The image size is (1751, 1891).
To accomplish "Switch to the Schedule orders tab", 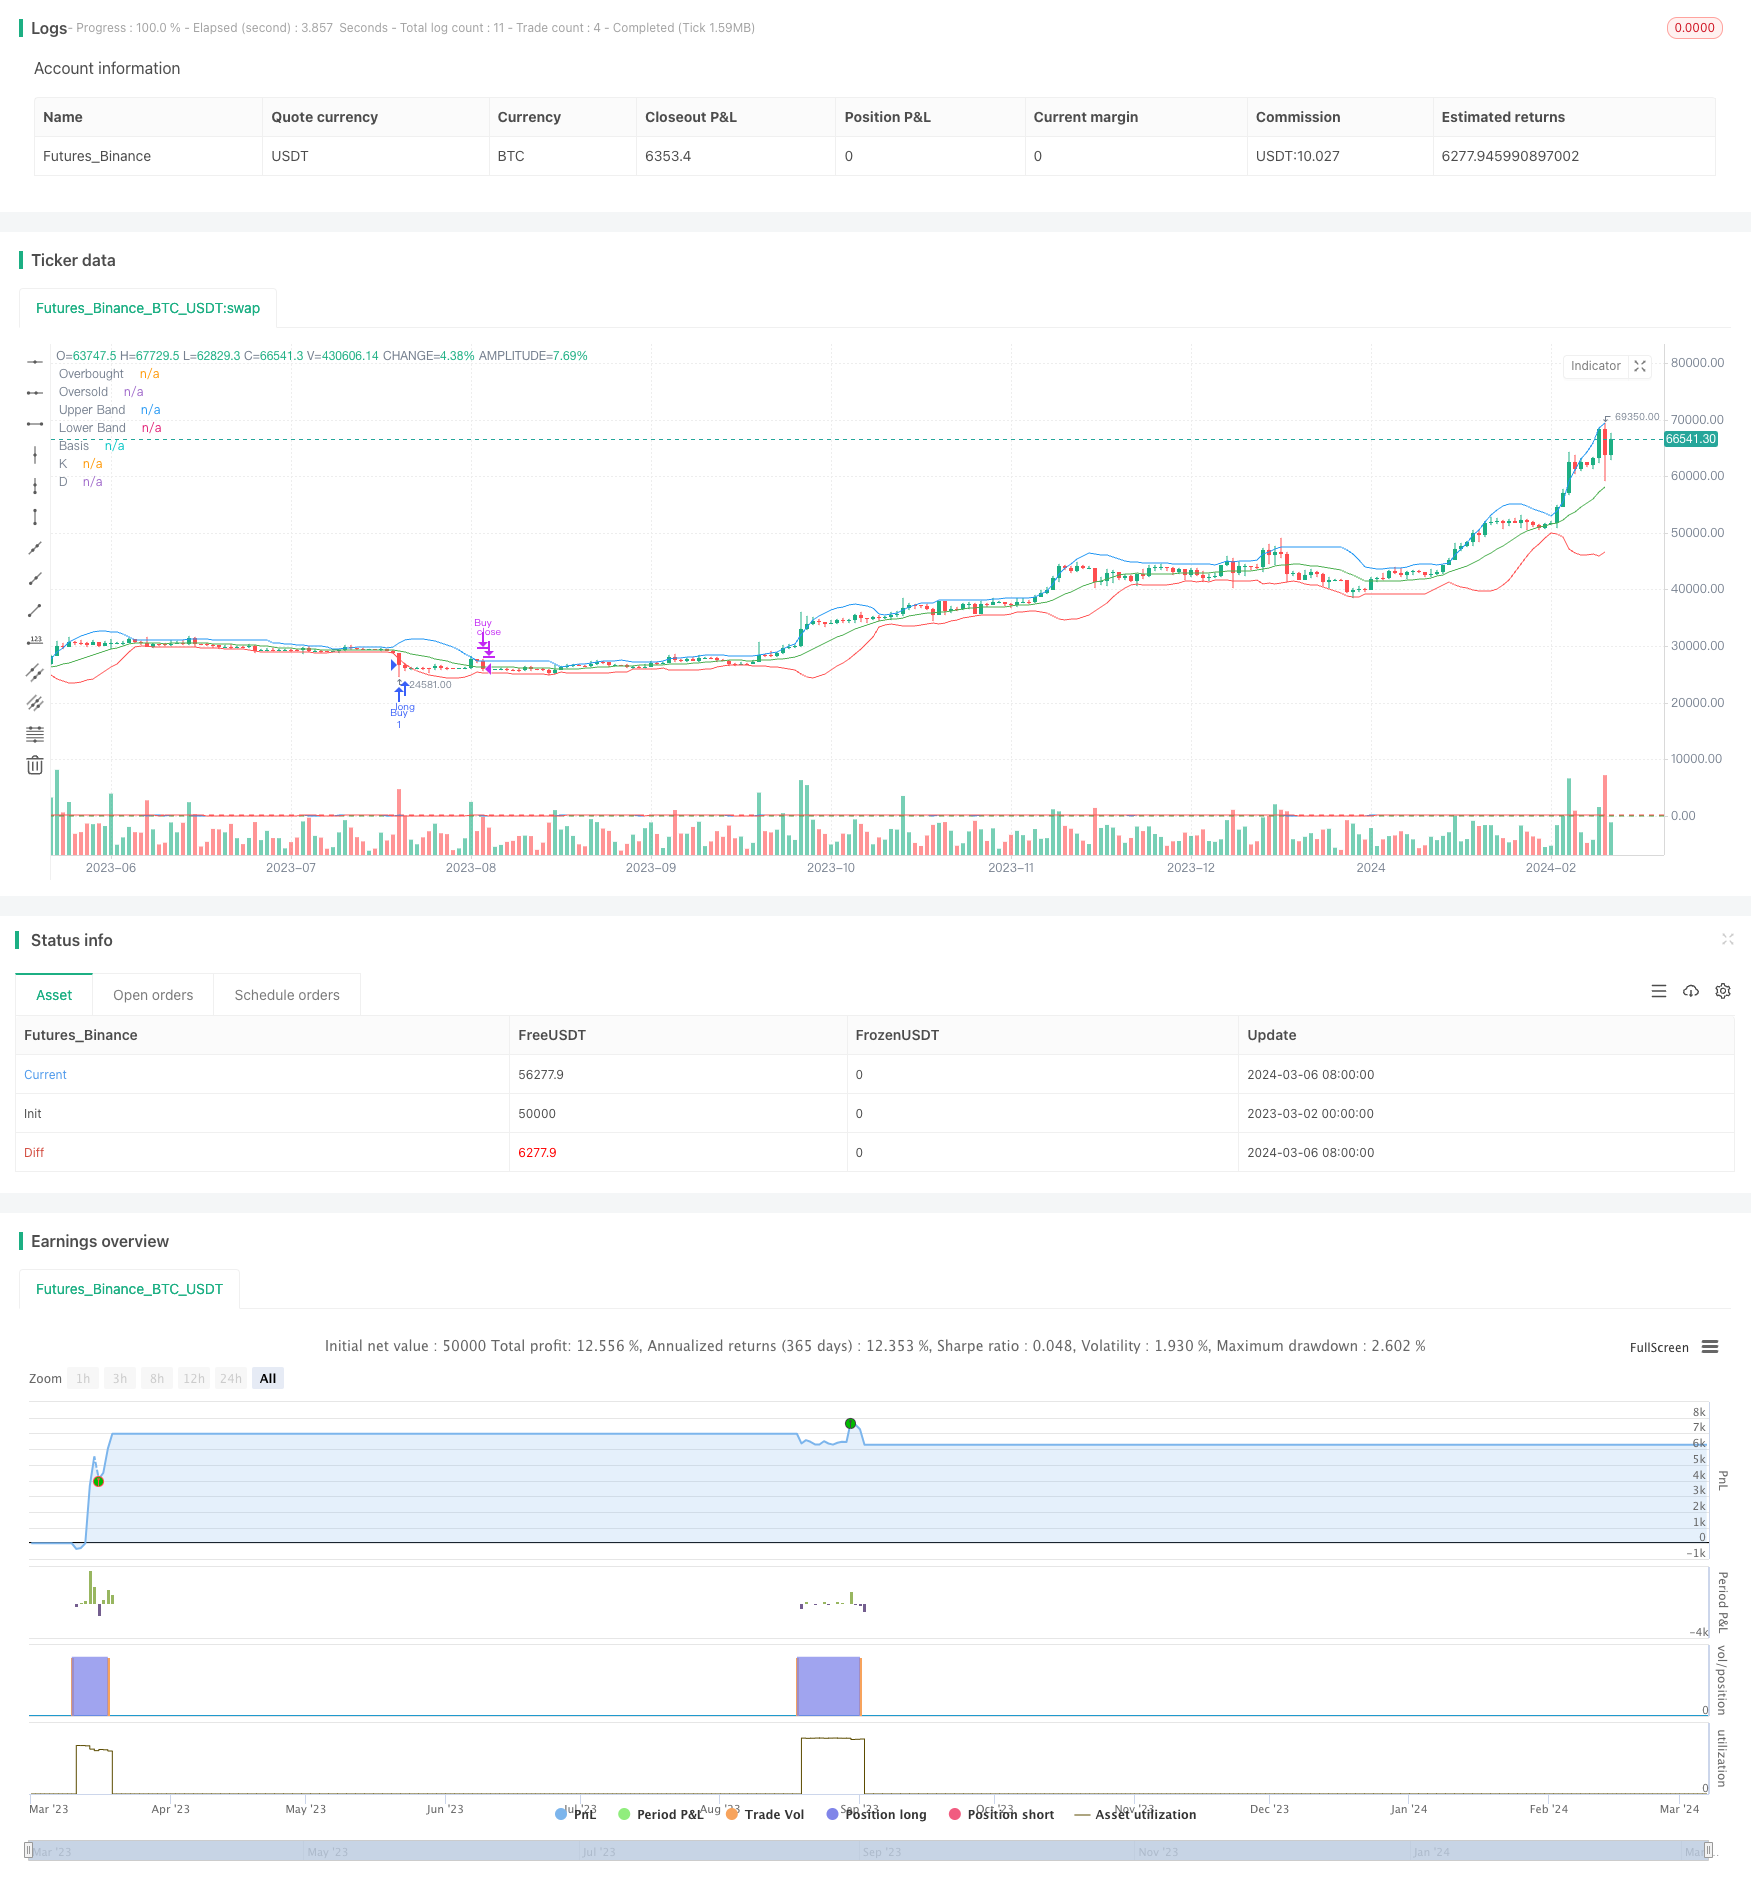I will point(287,995).
